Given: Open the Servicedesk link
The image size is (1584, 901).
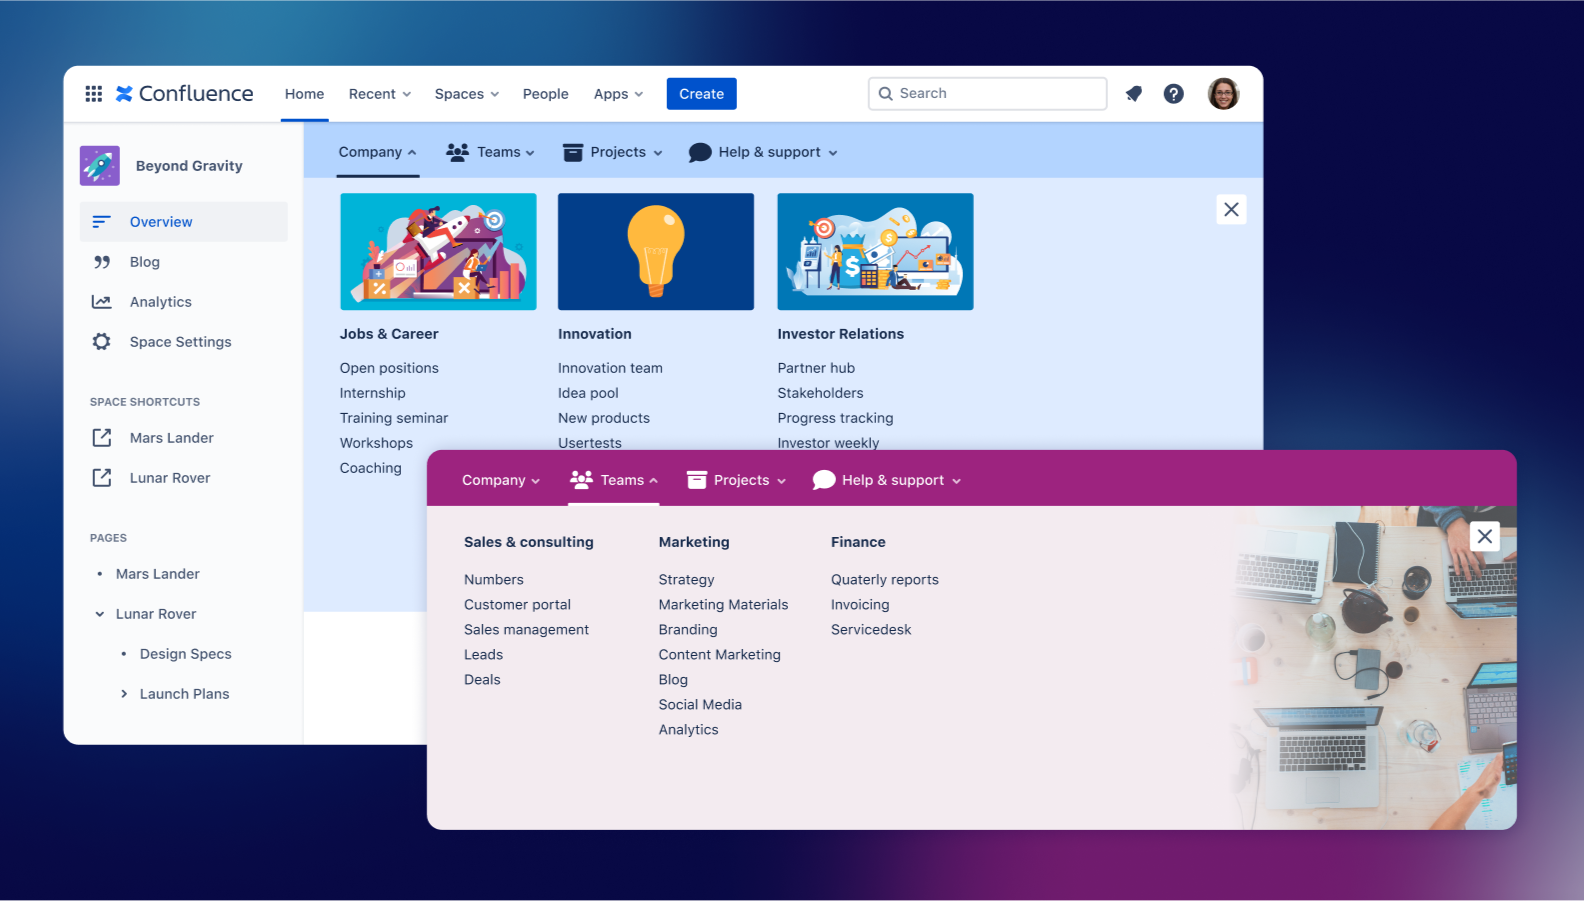Looking at the screenshot, I should coord(871,630).
